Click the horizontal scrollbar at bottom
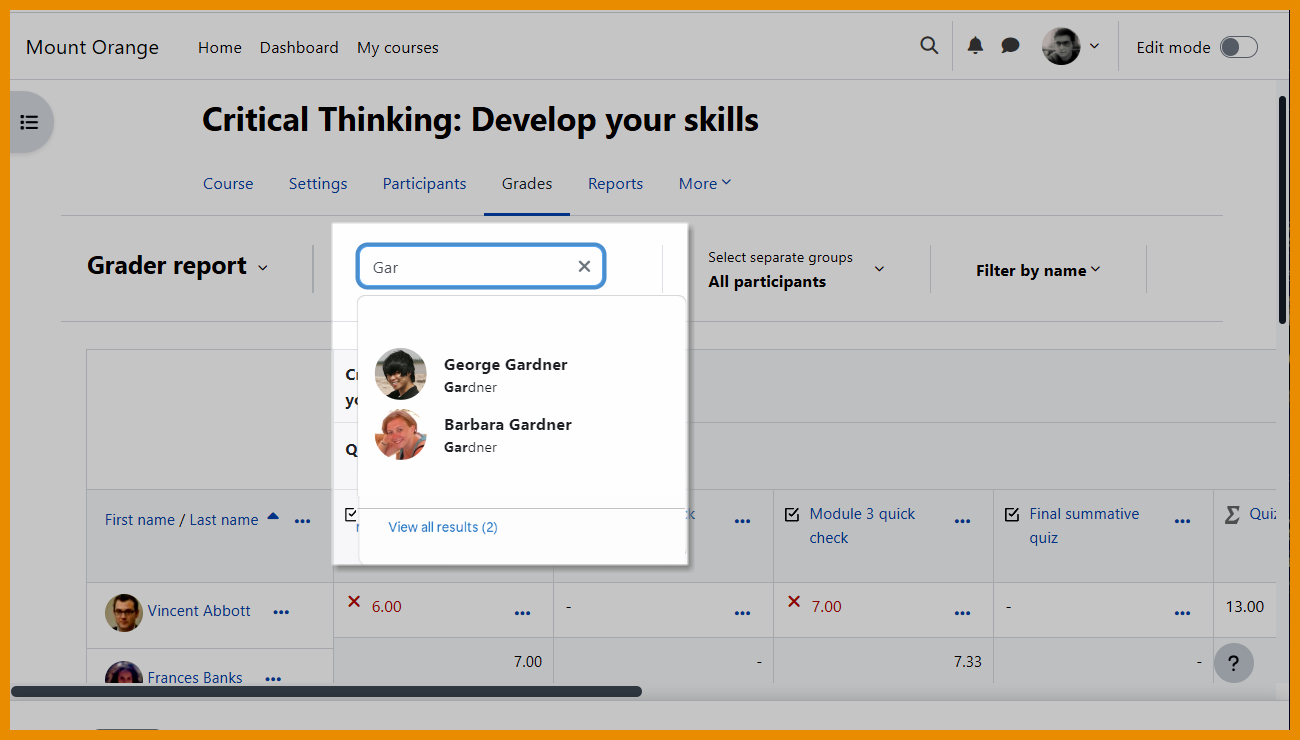Screen dimensions: 1300x740 coord(326,691)
